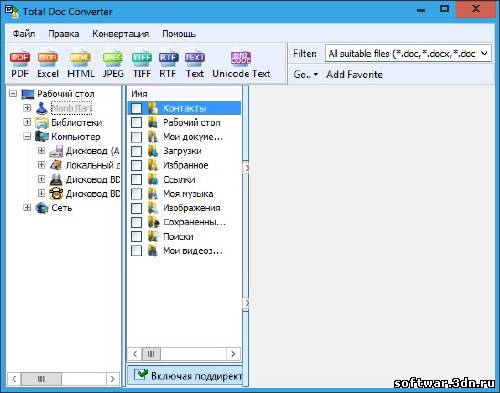The image size is (500, 393).
Task: Click the Библиотеки tree icon
Action: (42, 123)
